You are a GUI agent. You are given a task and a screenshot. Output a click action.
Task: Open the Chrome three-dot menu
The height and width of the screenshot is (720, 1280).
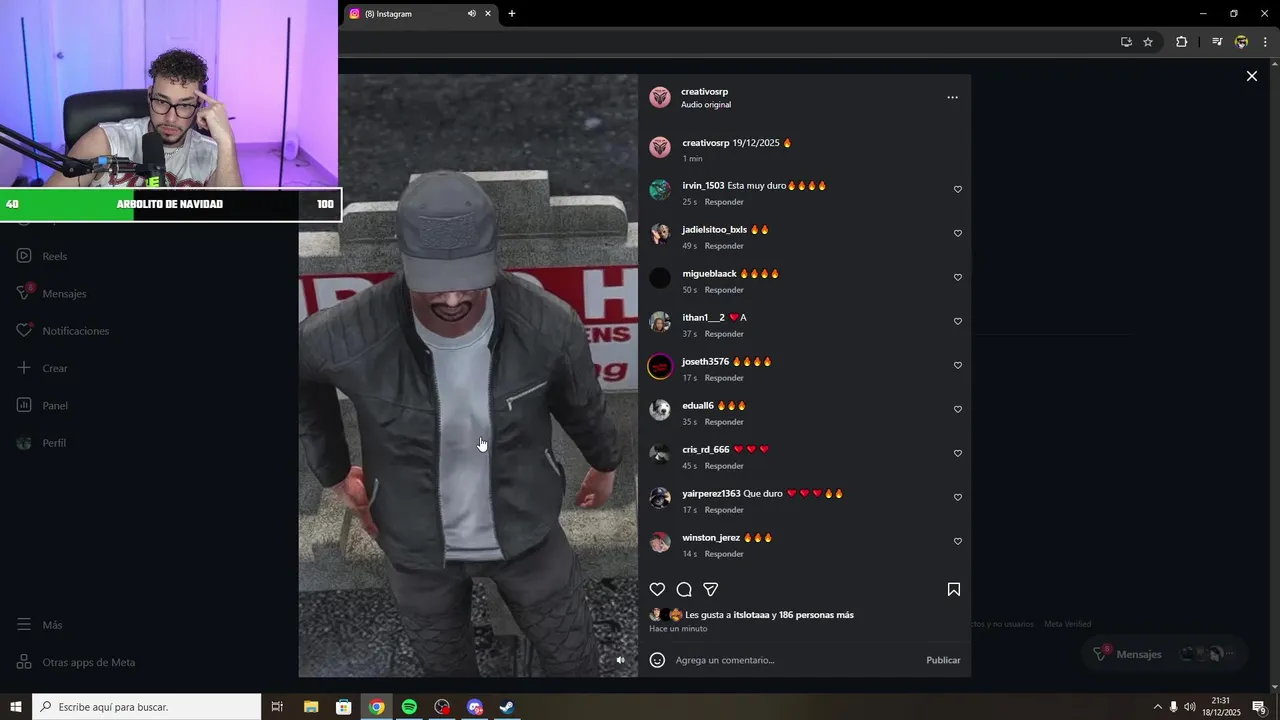(x=1265, y=42)
